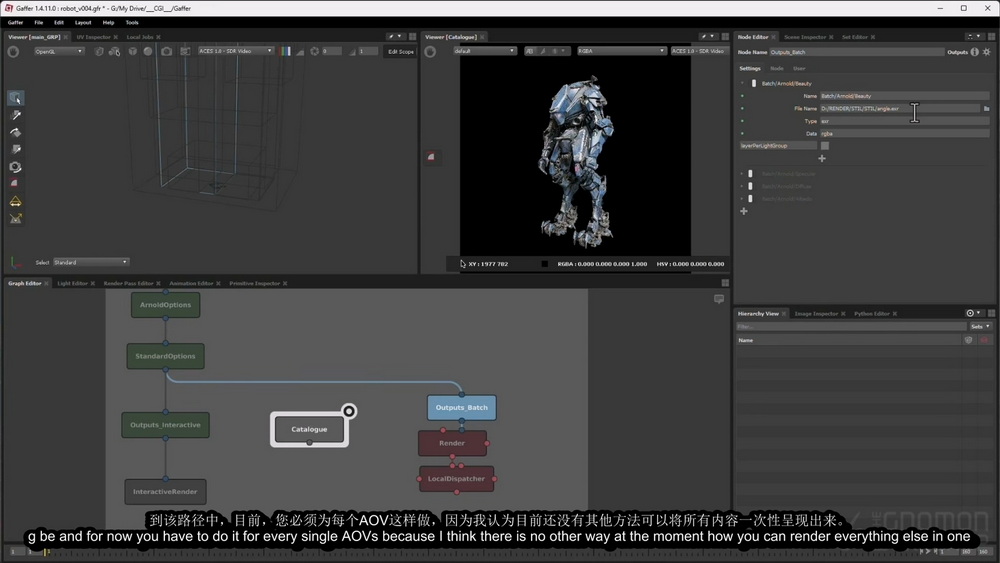Open the Sets dropdown in Hierarchy View
Viewport: 1000px width, 563px height.
(980, 326)
